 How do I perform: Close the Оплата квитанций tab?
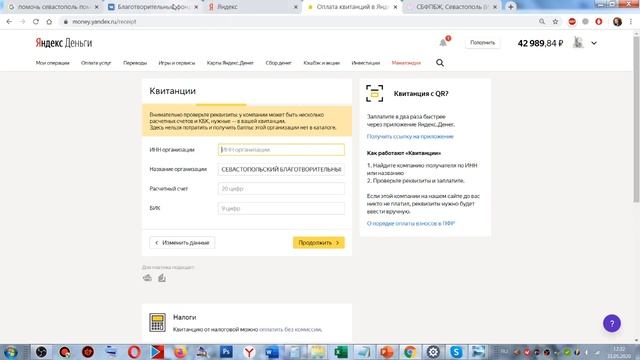tap(395, 7)
